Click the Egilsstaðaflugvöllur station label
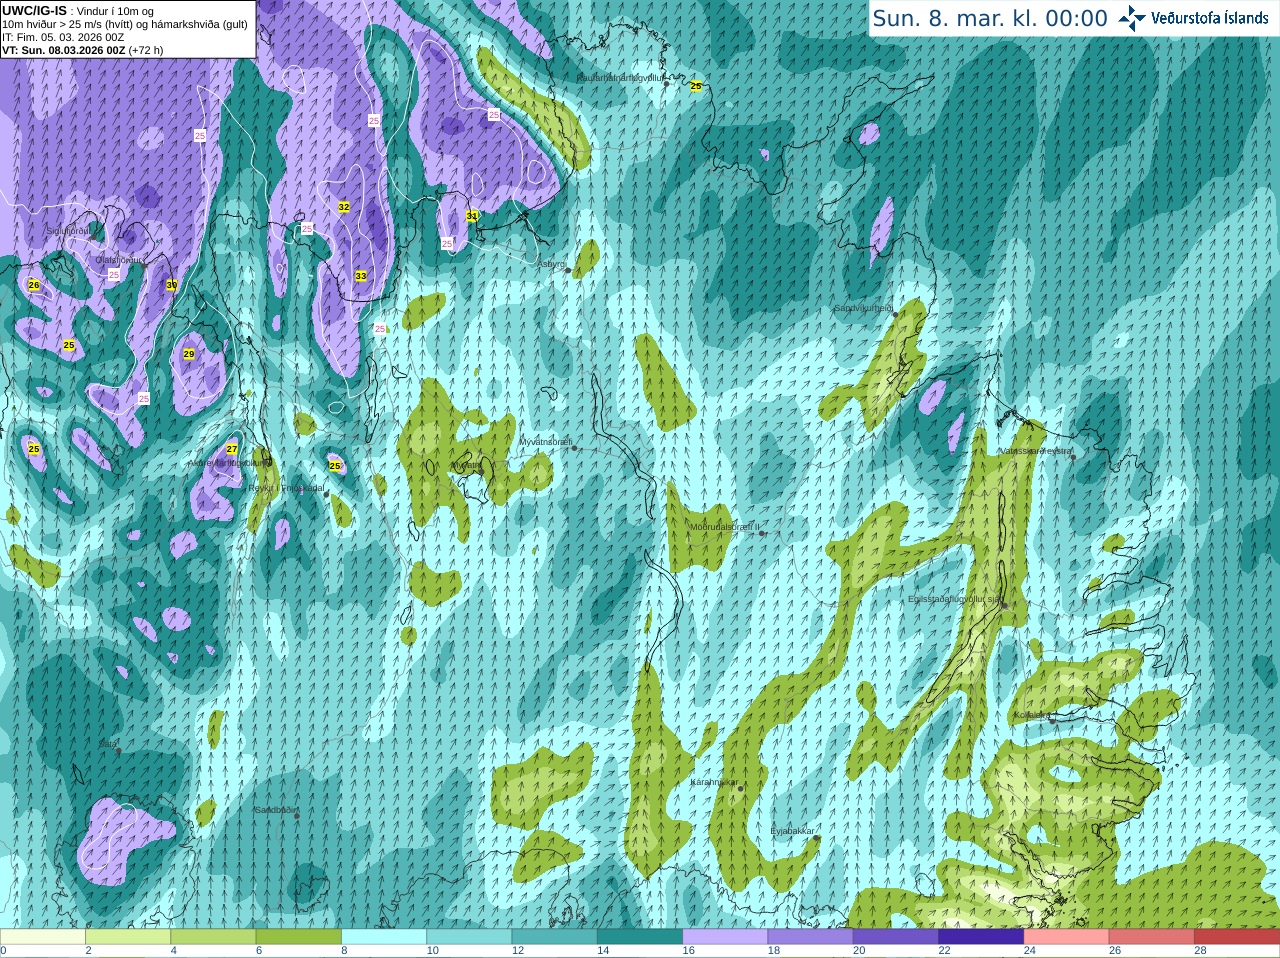Screen dimensions: 1280x958 click(x=955, y=599)
